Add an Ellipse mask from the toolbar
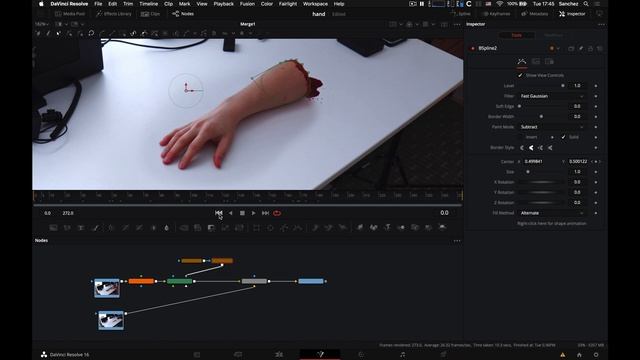Image resolution: width=640 pixels, height=360 pixels. point(270,227)
